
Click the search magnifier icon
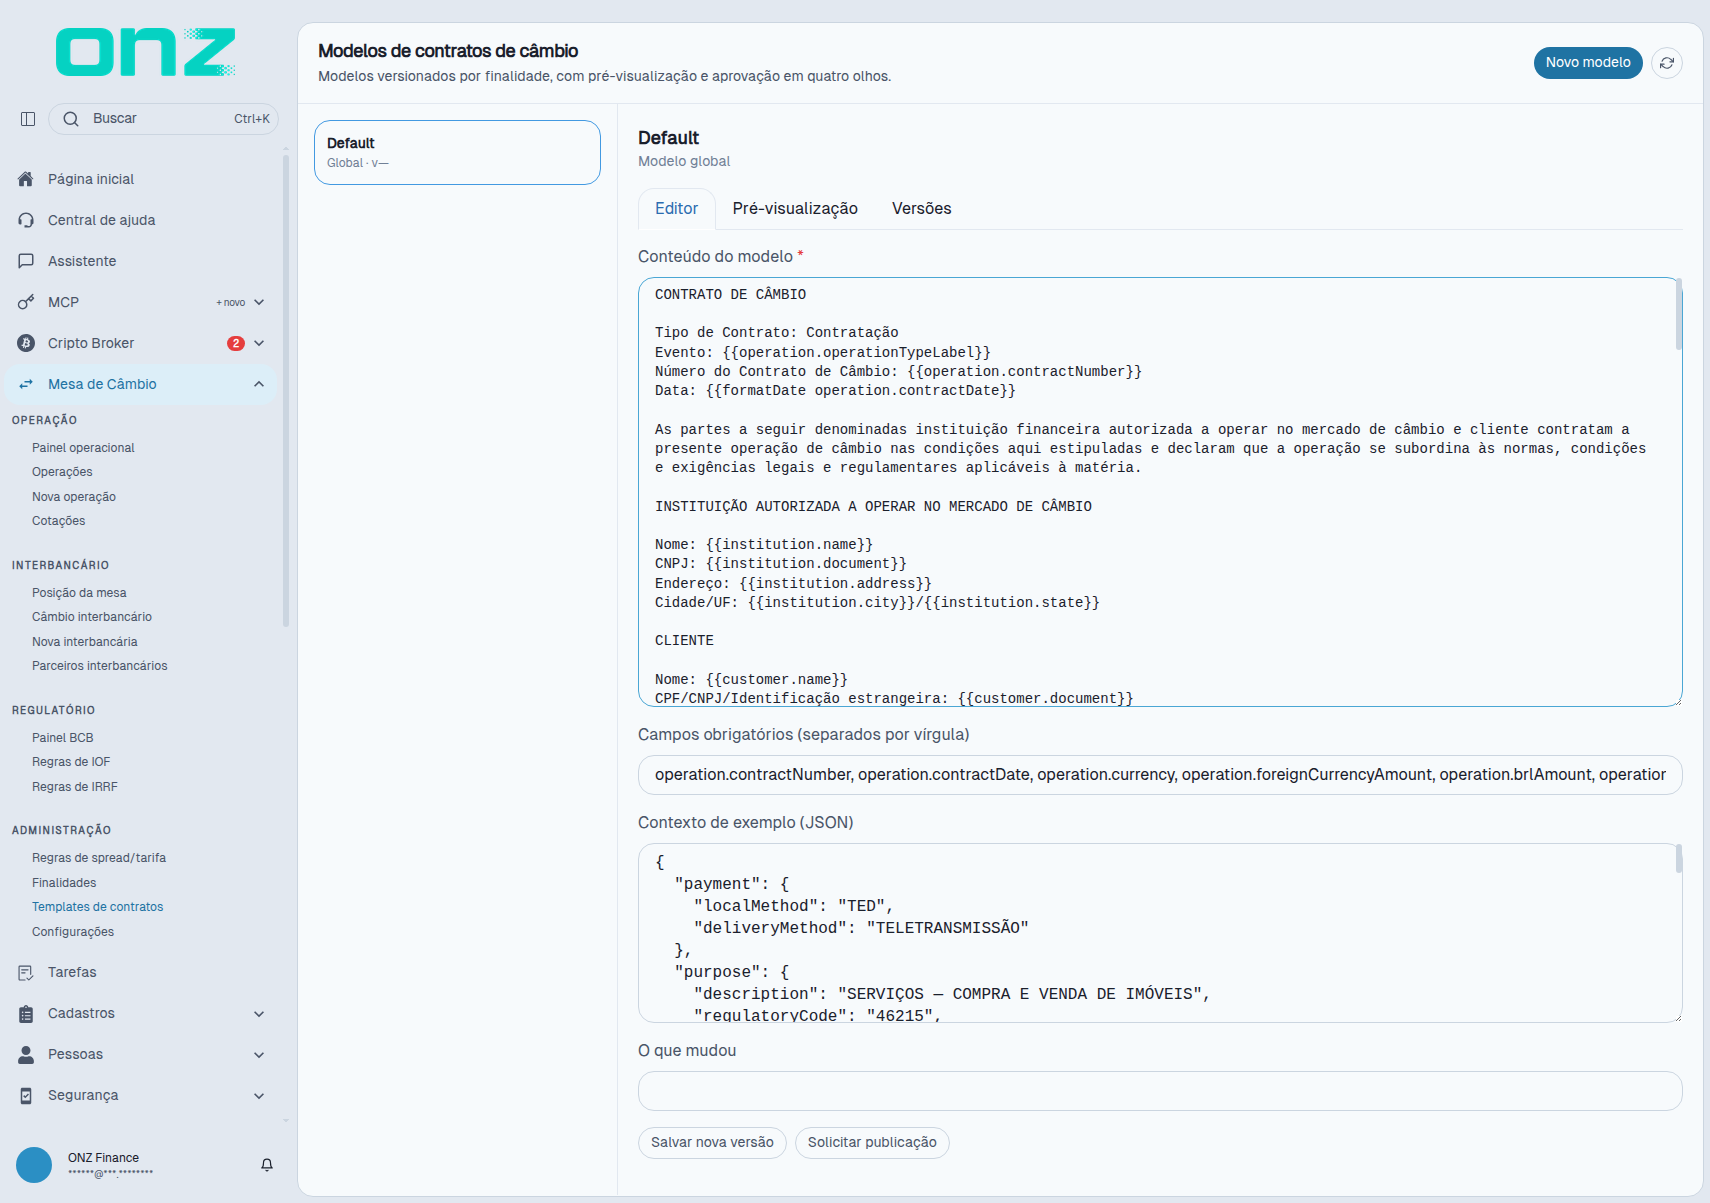[71, 119]
